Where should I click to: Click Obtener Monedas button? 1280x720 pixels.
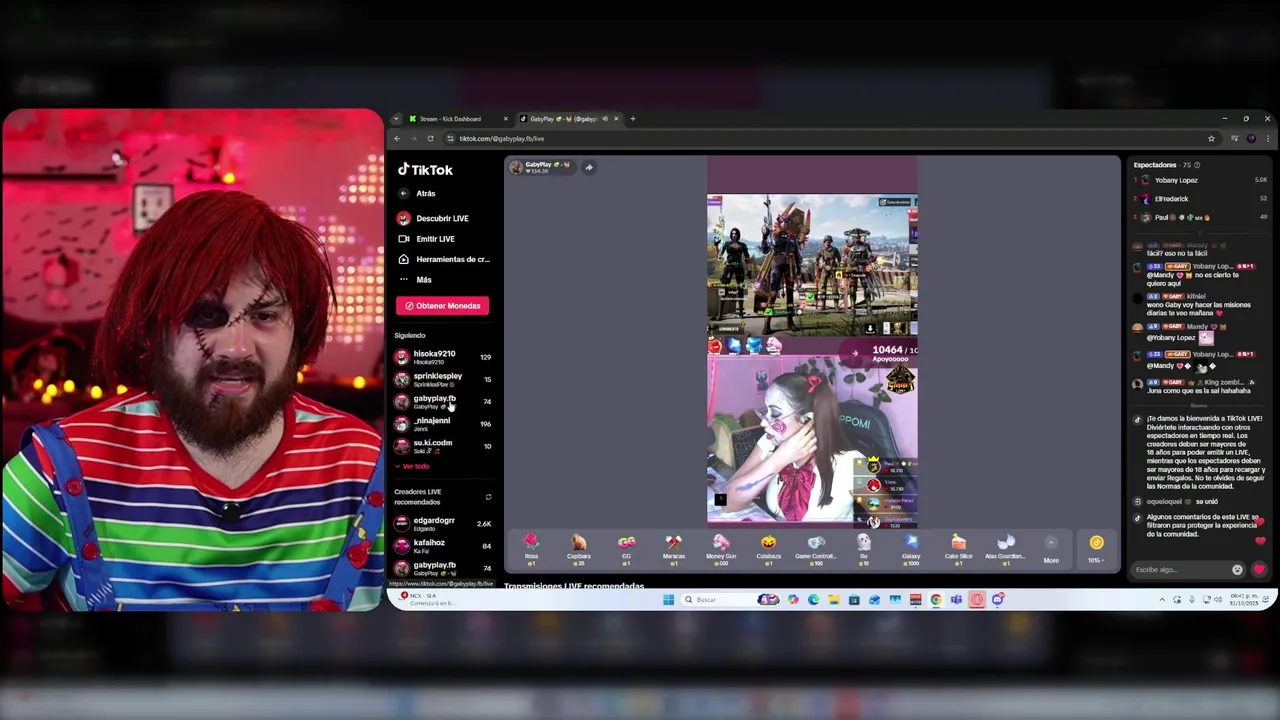442,306
